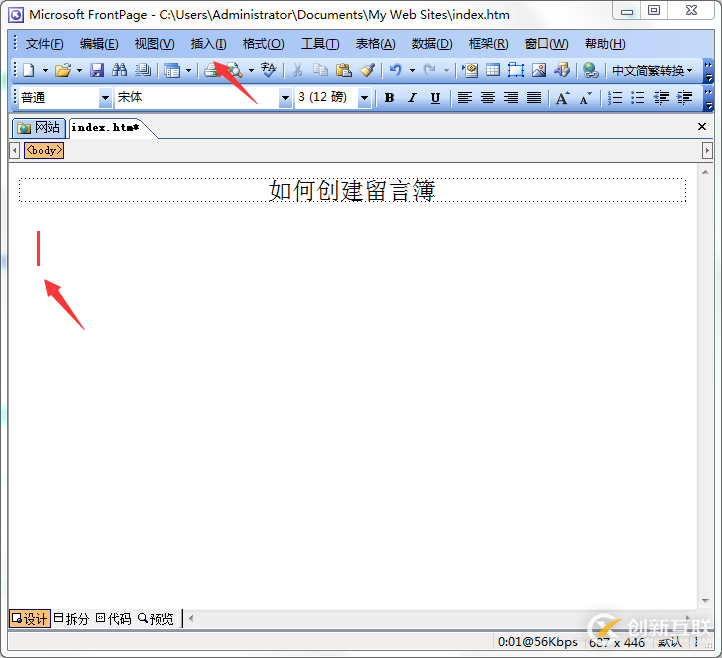Undo the last action
The width and height of the screenshot is (722, 658).
point(396,70)
